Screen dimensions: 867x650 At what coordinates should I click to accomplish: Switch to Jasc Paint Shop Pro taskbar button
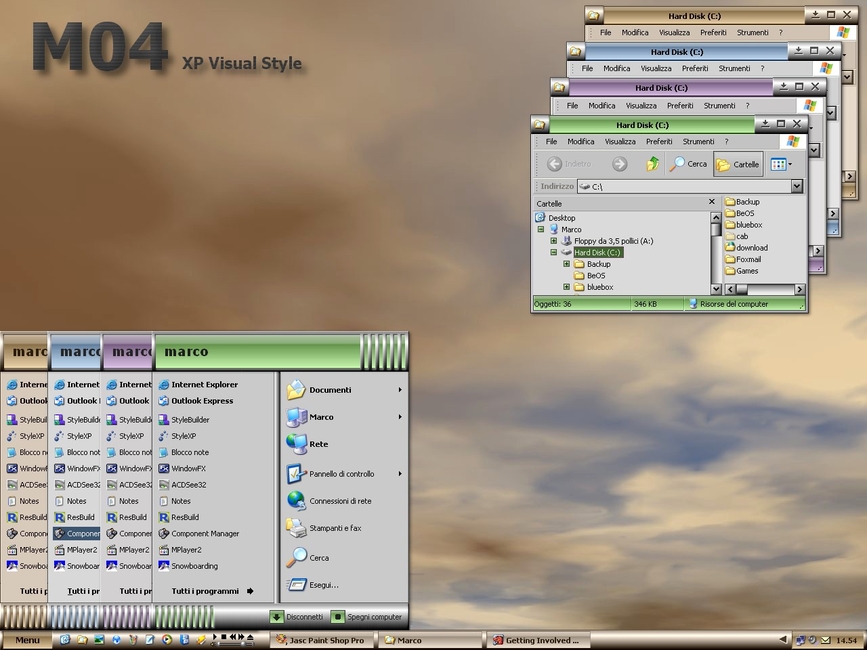321,640
